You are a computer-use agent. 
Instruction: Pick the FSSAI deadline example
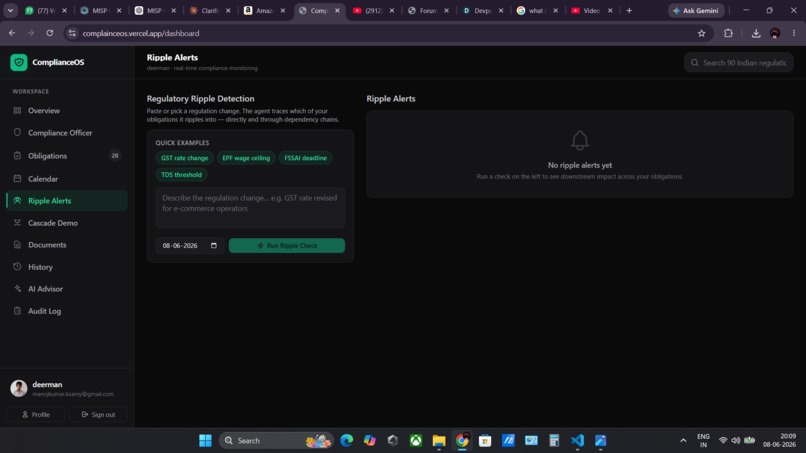305,158
